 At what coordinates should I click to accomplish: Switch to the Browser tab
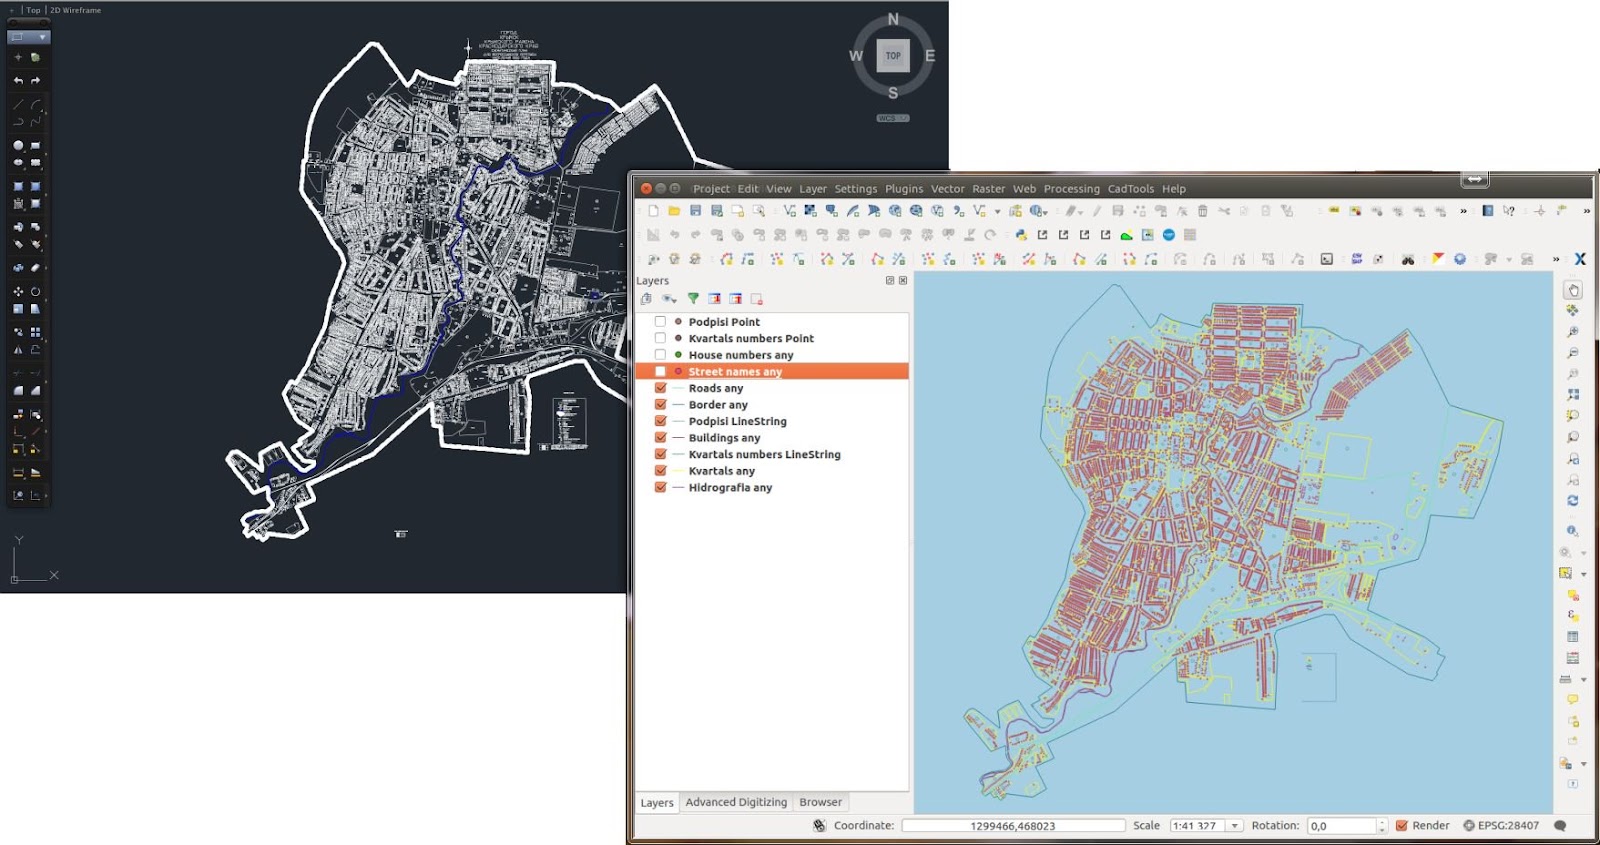coord(820,802)
